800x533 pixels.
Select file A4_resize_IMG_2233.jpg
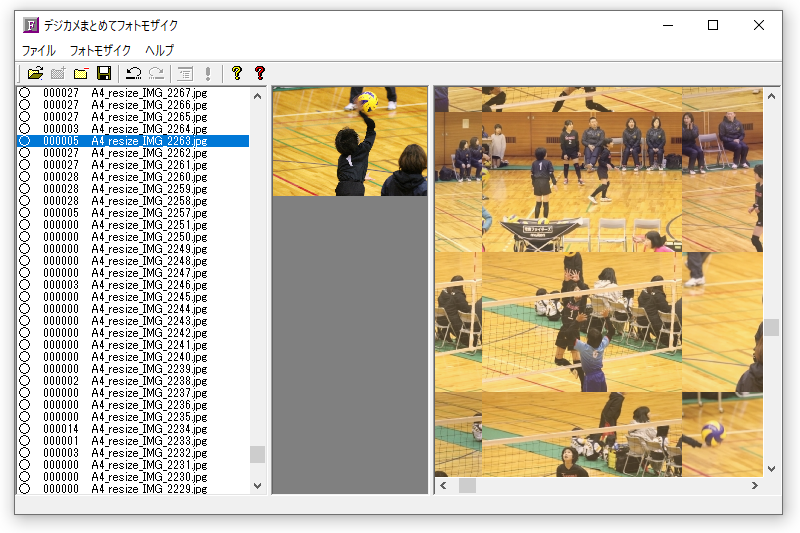pos(149,440)
